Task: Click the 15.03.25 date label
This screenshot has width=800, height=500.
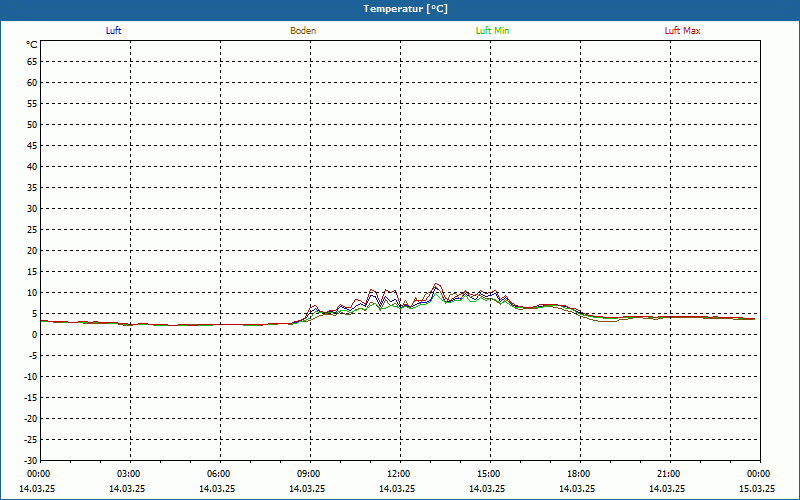Action: [757, 489]
